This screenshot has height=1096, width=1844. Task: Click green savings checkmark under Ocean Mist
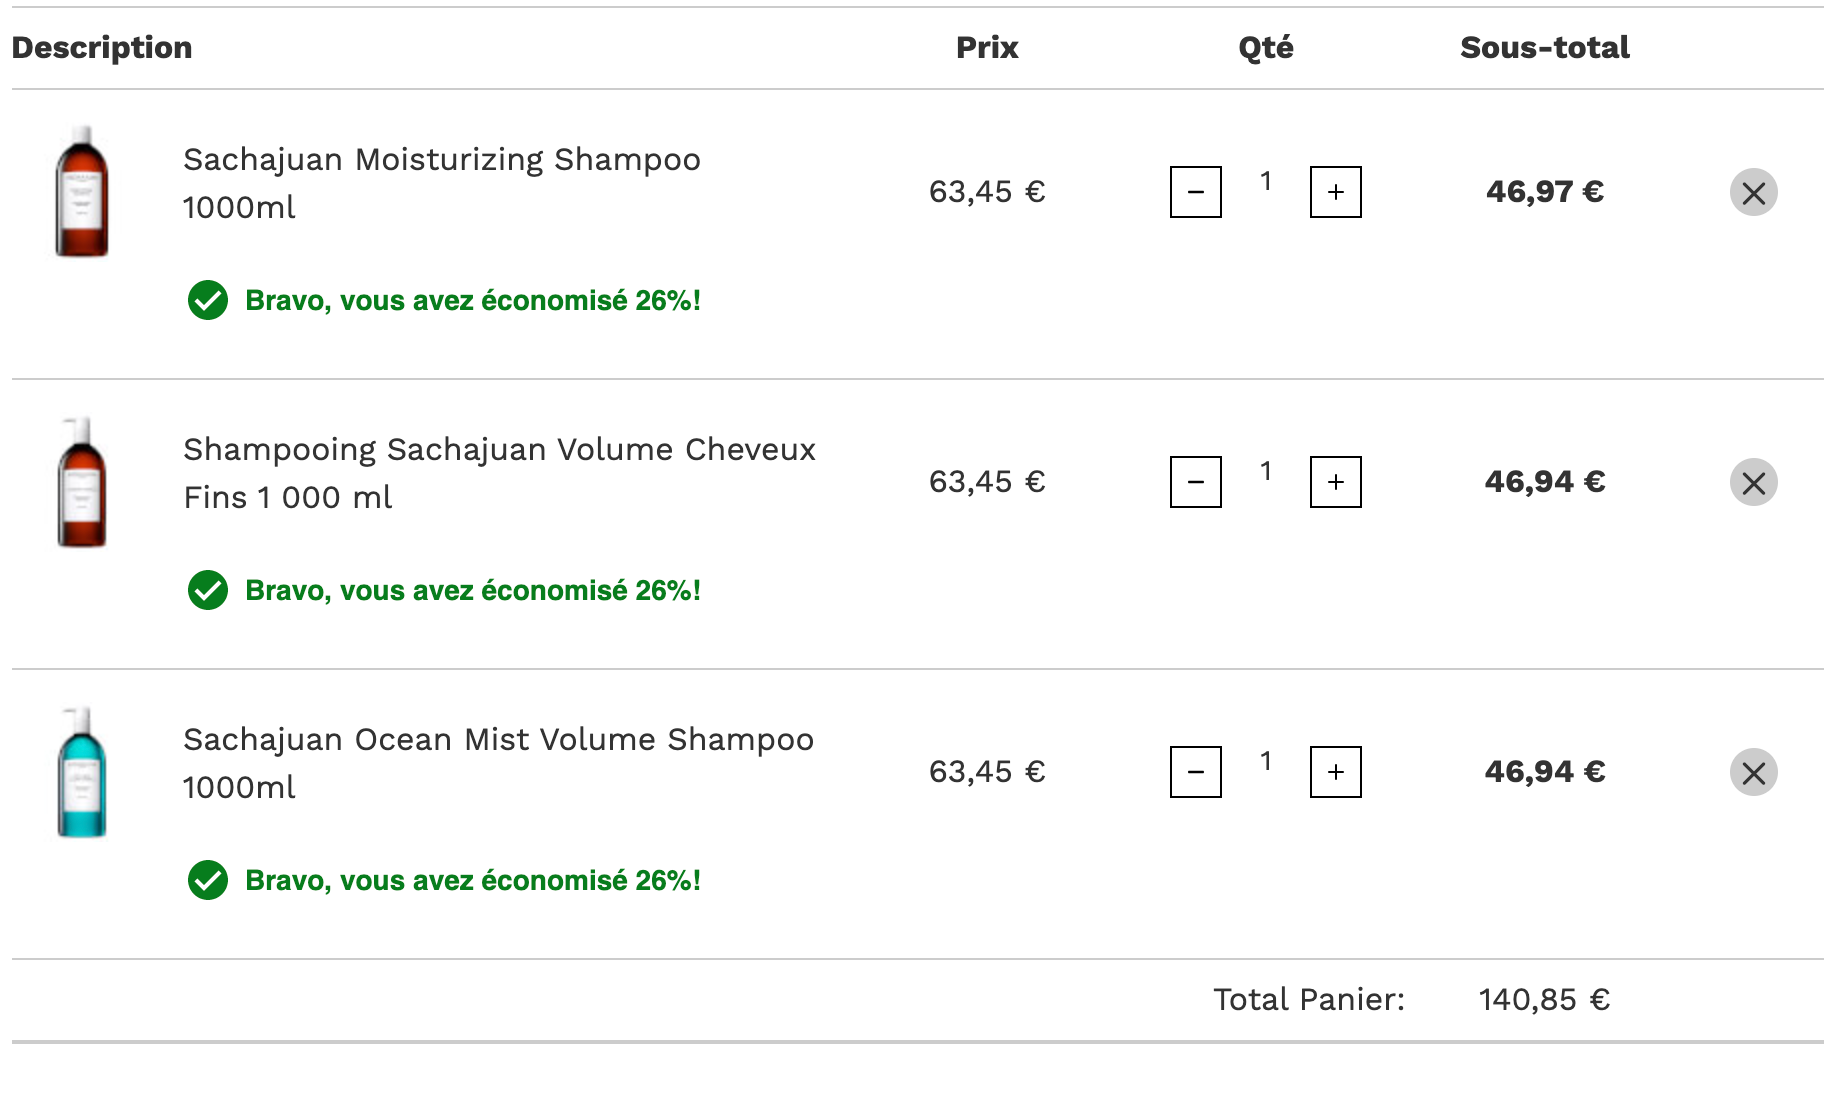click(x=208, y=880)
